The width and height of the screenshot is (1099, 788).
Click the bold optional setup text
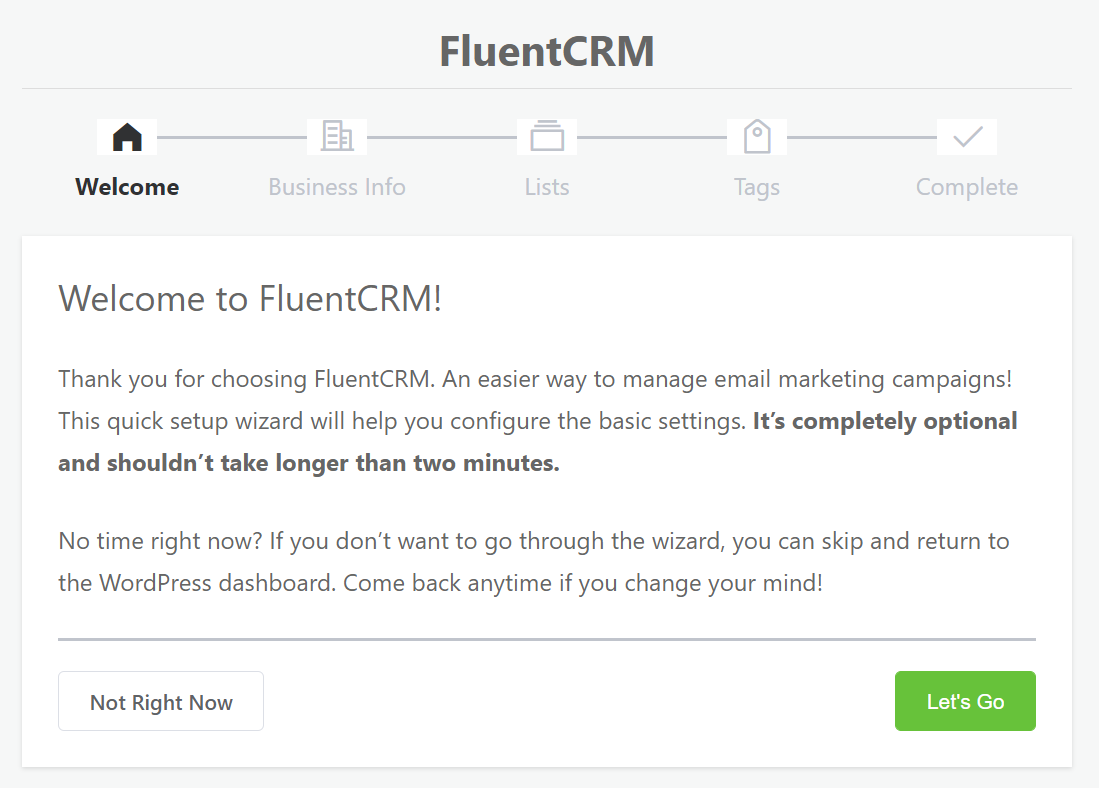[x=884, y=421]
